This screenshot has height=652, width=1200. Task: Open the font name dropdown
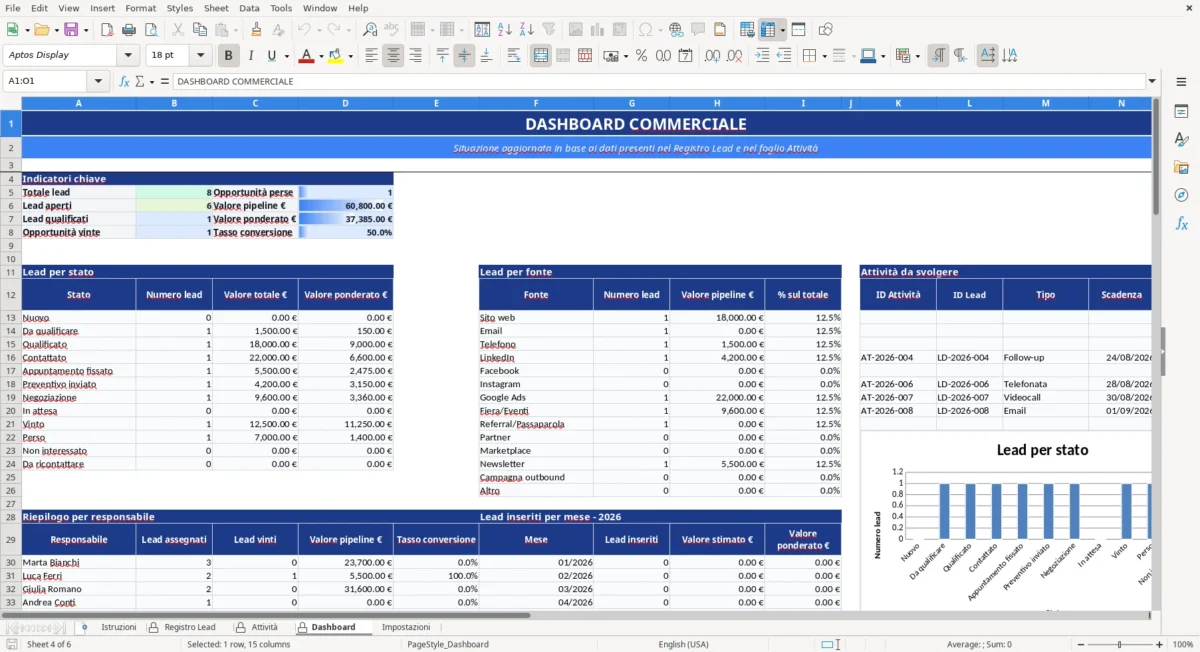point(127,56)
